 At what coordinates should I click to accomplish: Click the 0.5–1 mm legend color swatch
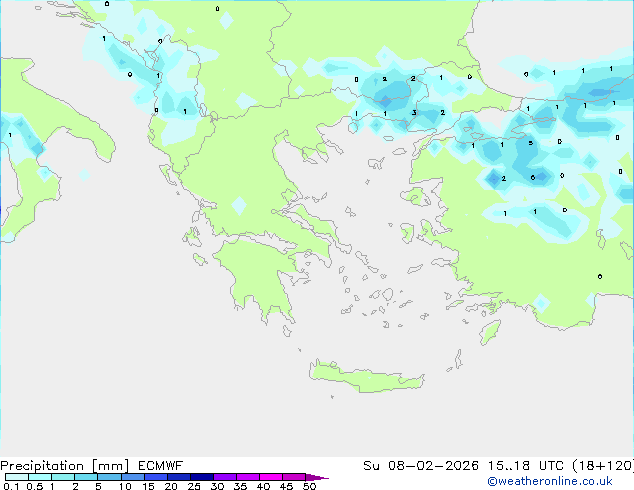pos(40,477)
